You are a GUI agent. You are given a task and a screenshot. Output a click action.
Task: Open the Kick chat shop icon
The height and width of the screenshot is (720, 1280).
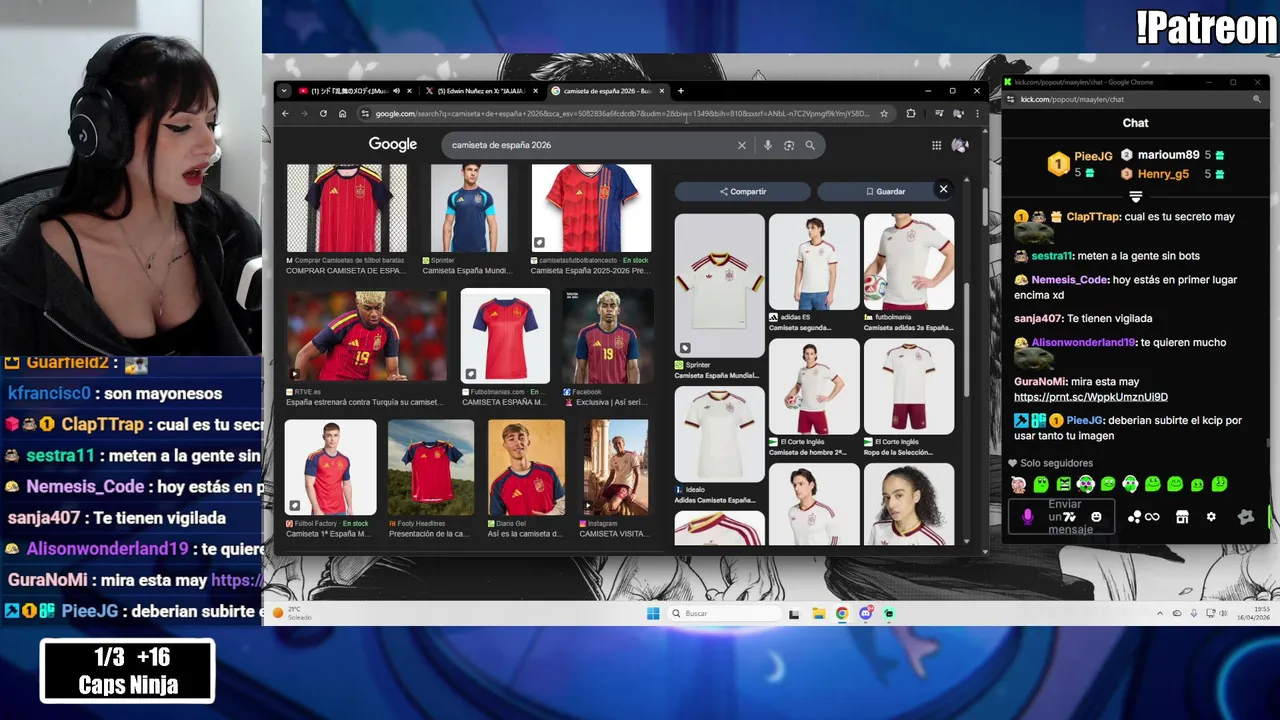click(x=1182, y=517)
